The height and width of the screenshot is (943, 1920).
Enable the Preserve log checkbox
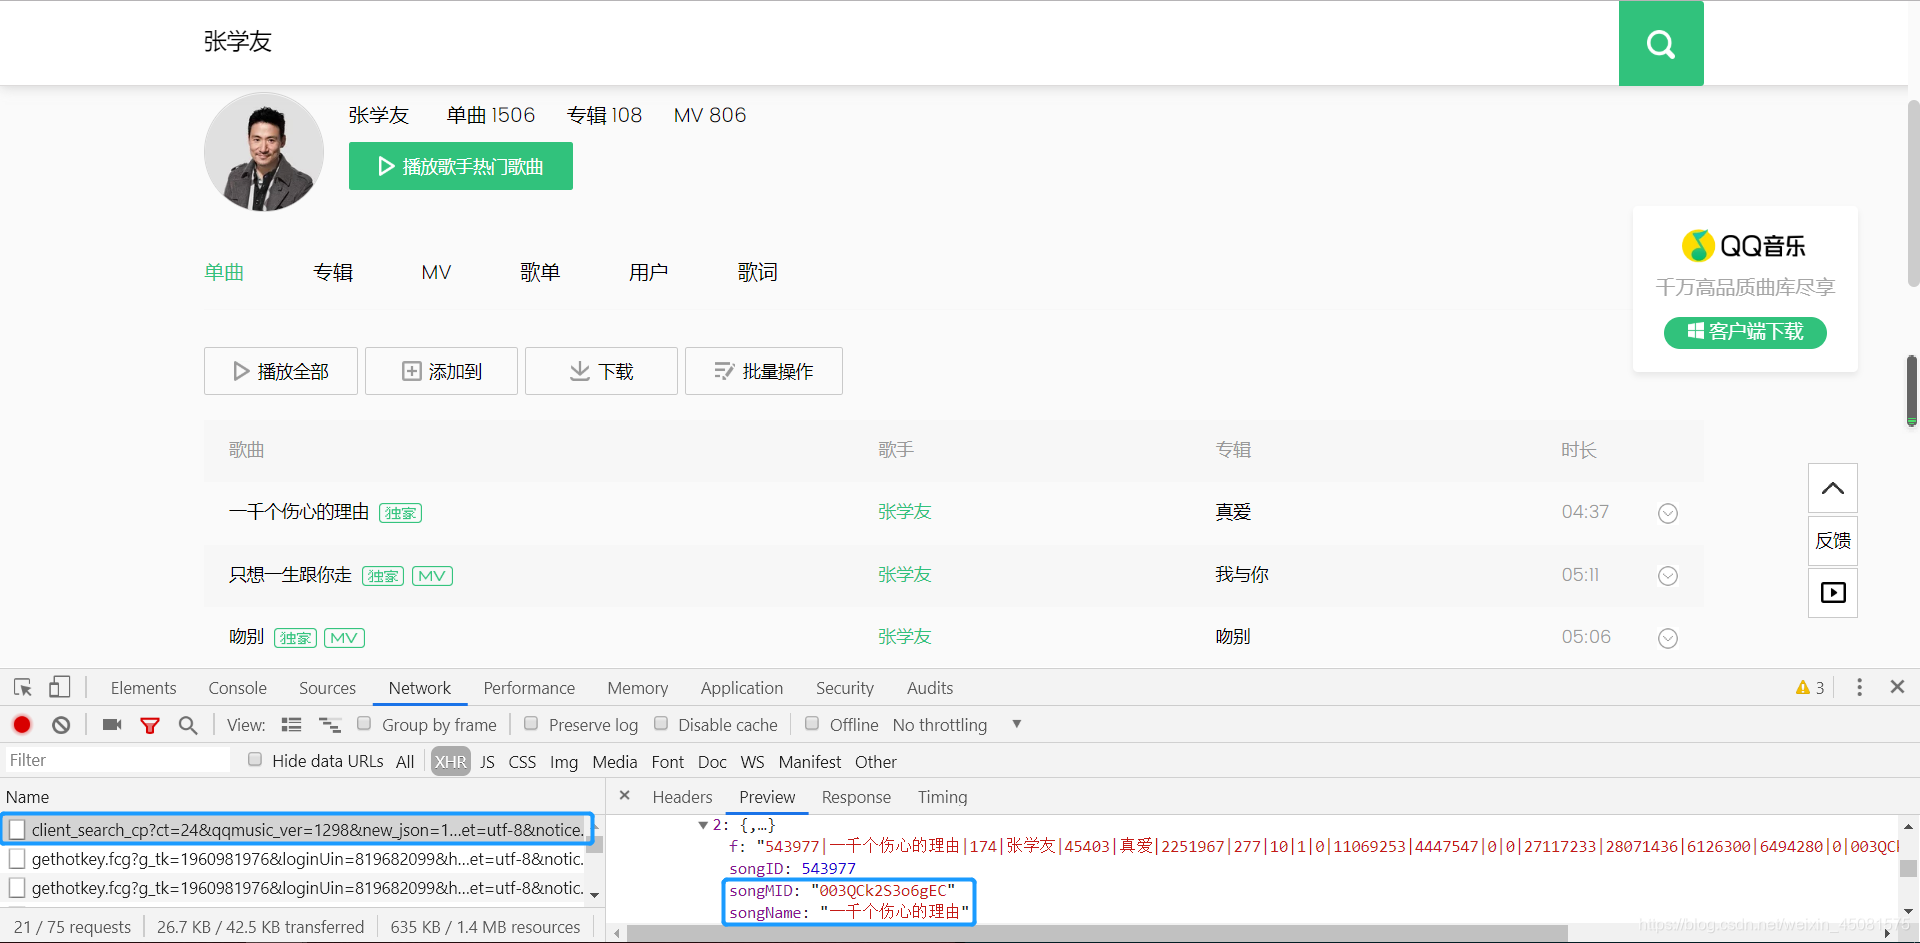[x=531, y=723]
